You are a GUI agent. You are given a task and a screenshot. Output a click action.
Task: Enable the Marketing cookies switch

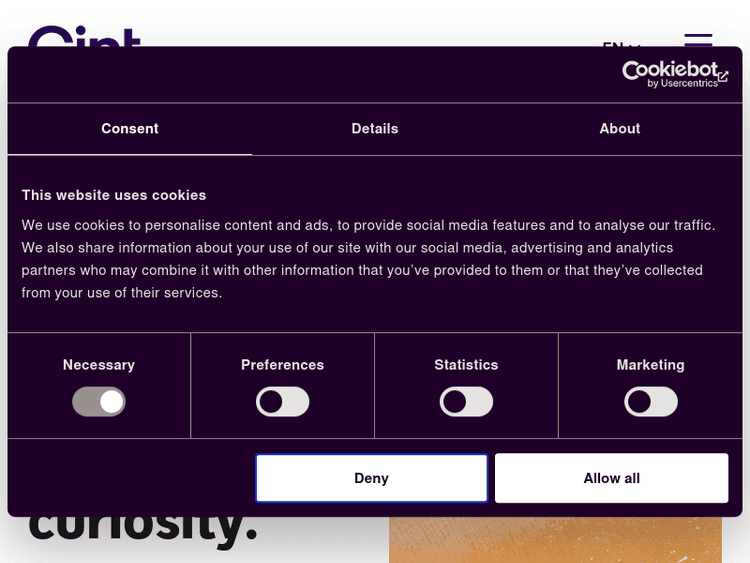pos(651,402)
